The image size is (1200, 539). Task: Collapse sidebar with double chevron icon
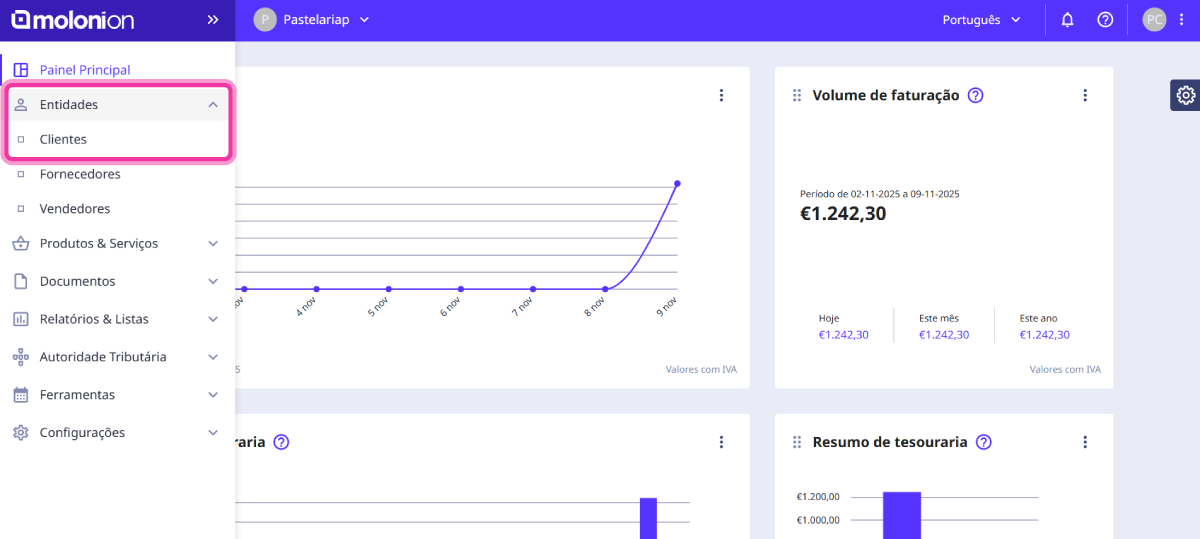pos(212,20)
